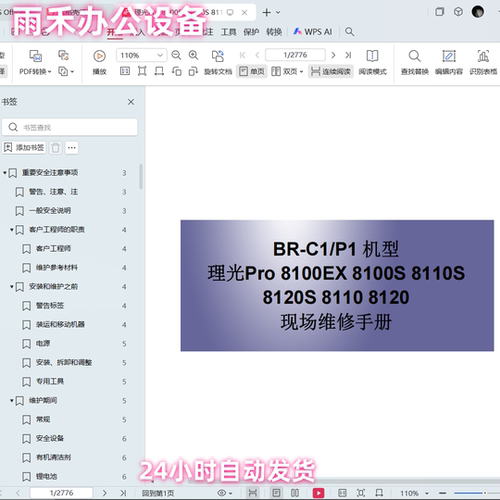
Task: Click the bookmark panel vertical scrollbar
Action: coord(141,177)
